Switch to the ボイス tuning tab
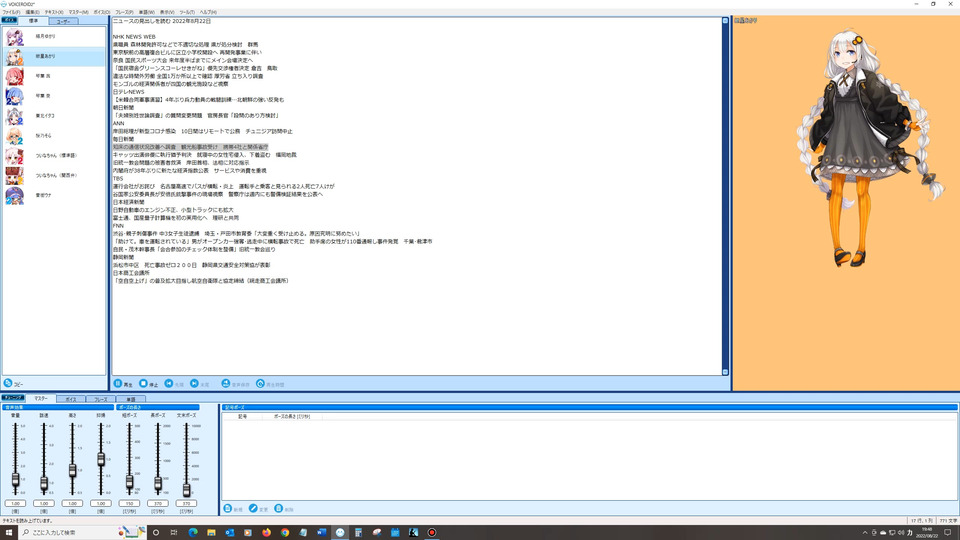Image resolution: width=960 pixels, height=540 pixels. tap(70, 399)
